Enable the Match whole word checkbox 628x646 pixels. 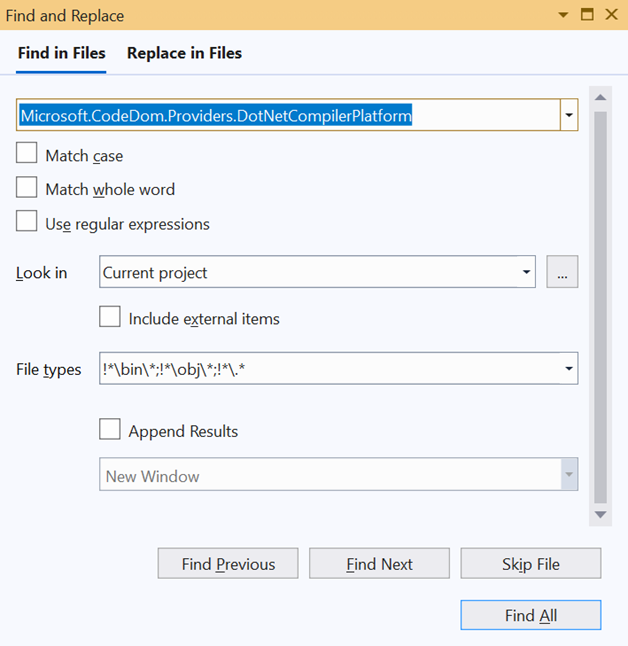tap(27, 189)
